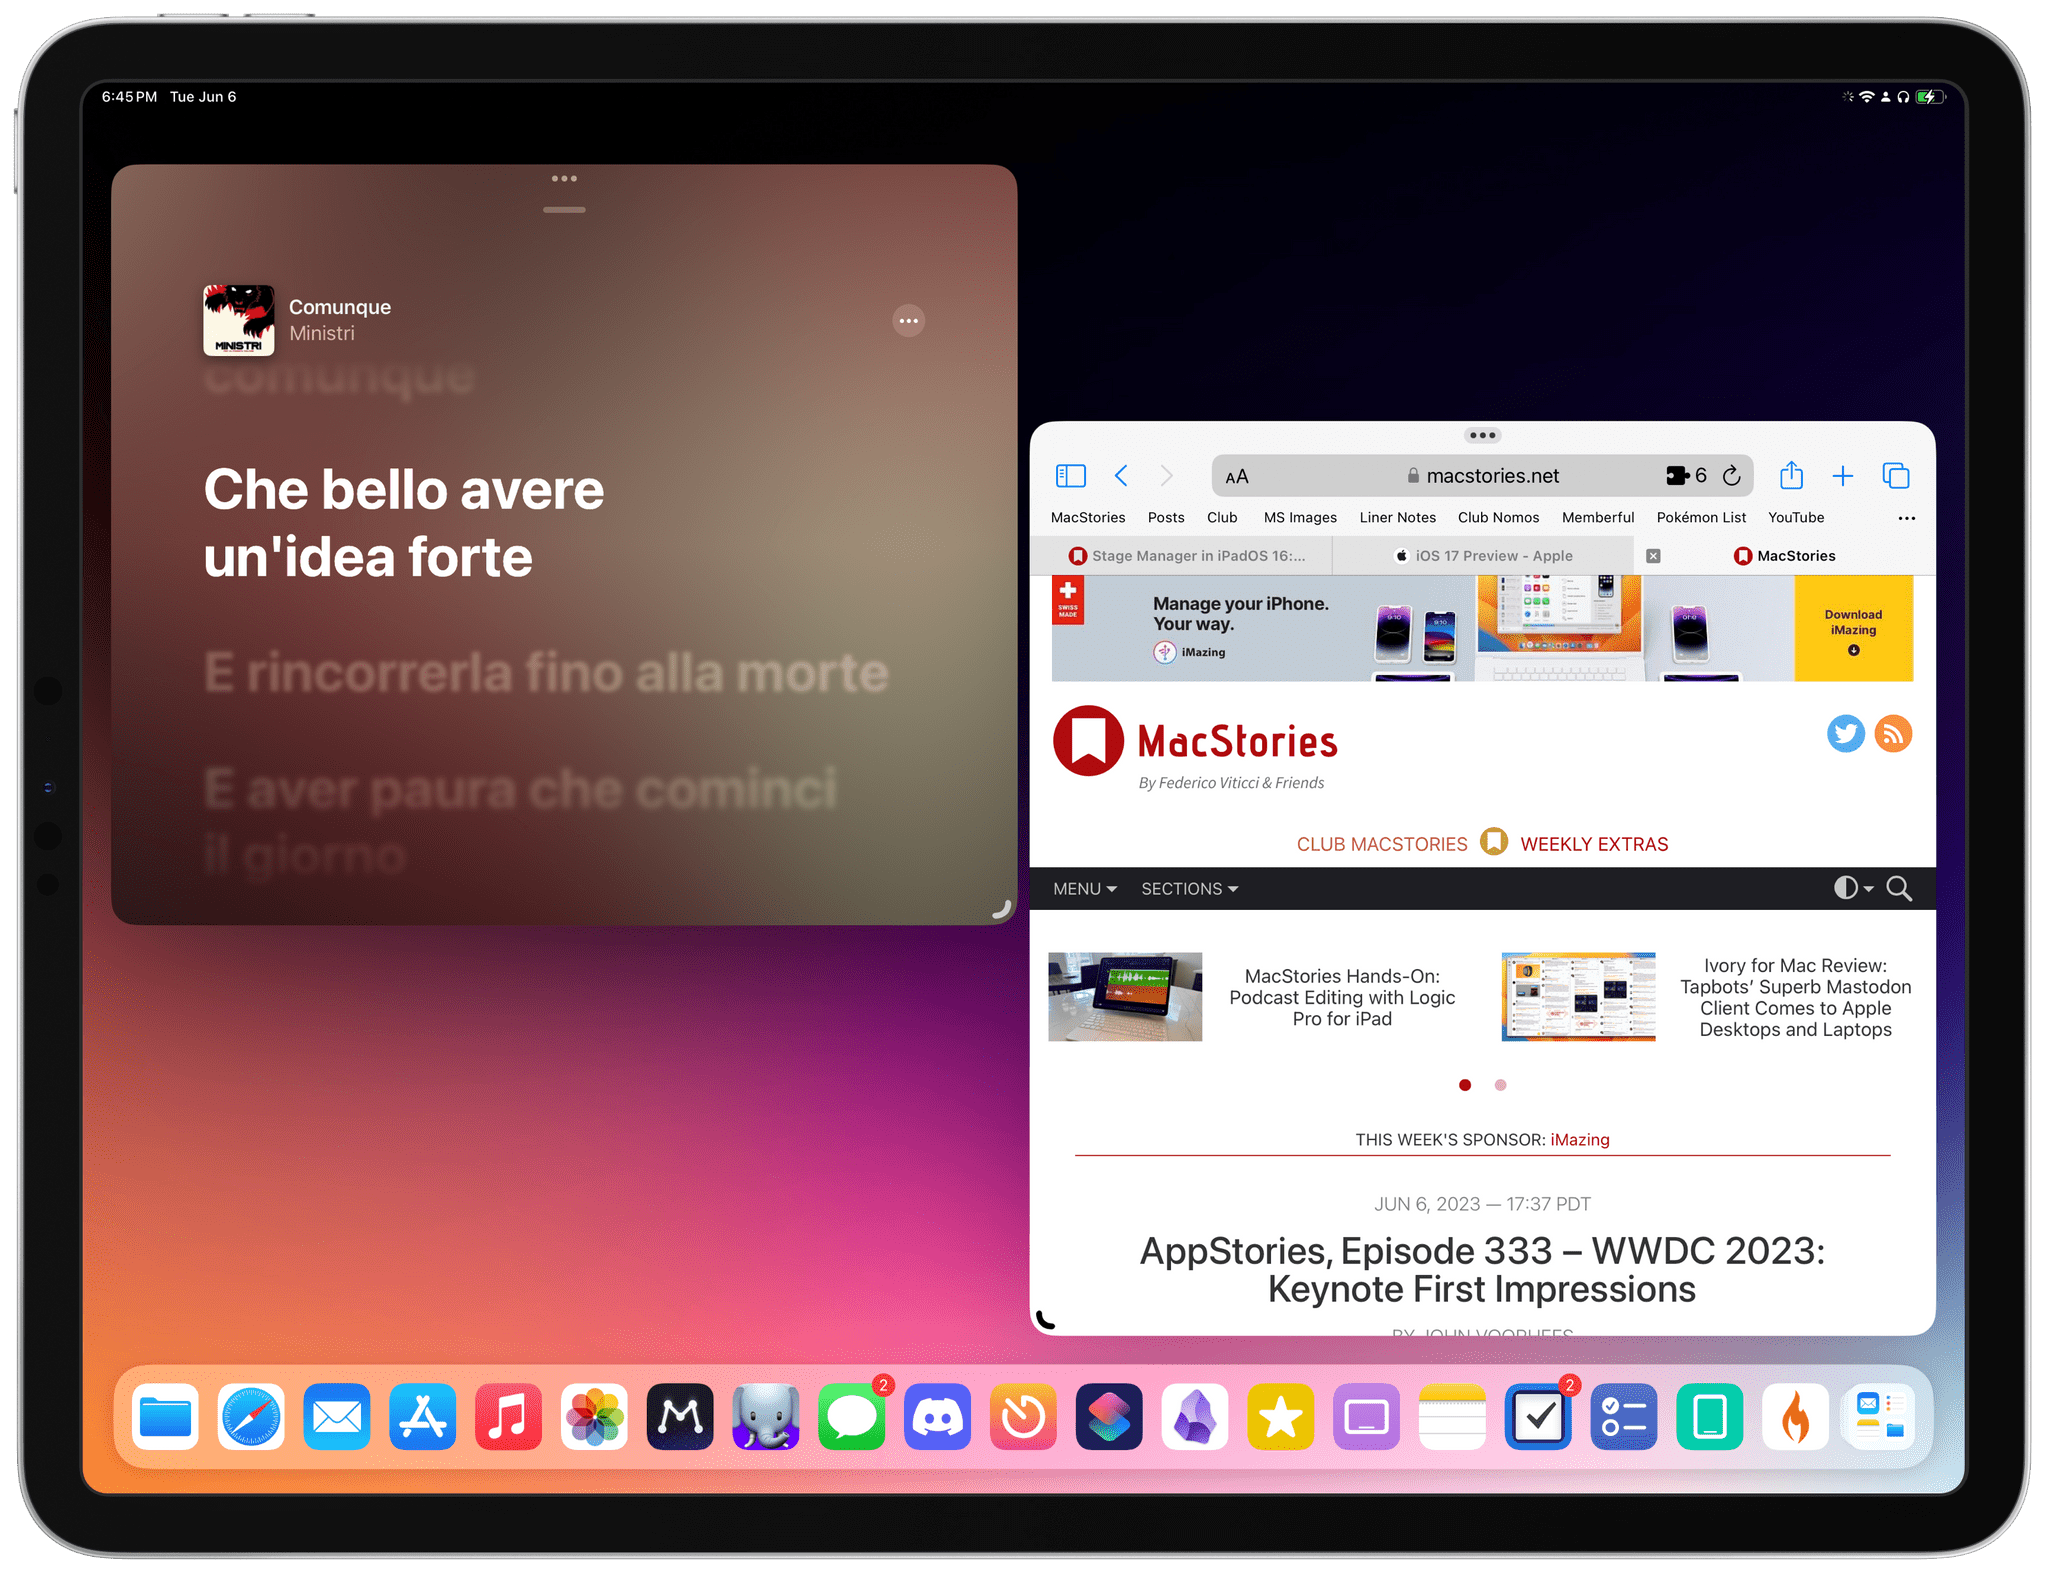Open Notes from the dock

(1452, 1417)
